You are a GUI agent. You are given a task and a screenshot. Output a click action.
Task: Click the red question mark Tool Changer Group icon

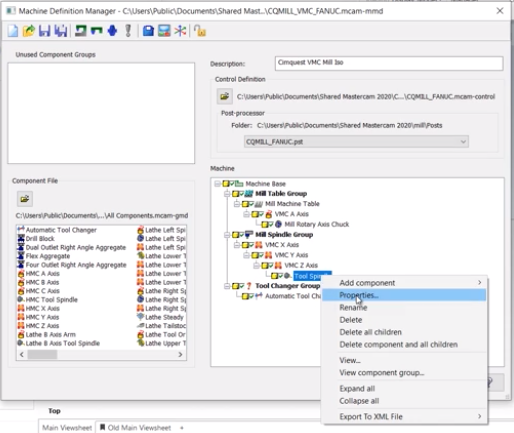249,286
